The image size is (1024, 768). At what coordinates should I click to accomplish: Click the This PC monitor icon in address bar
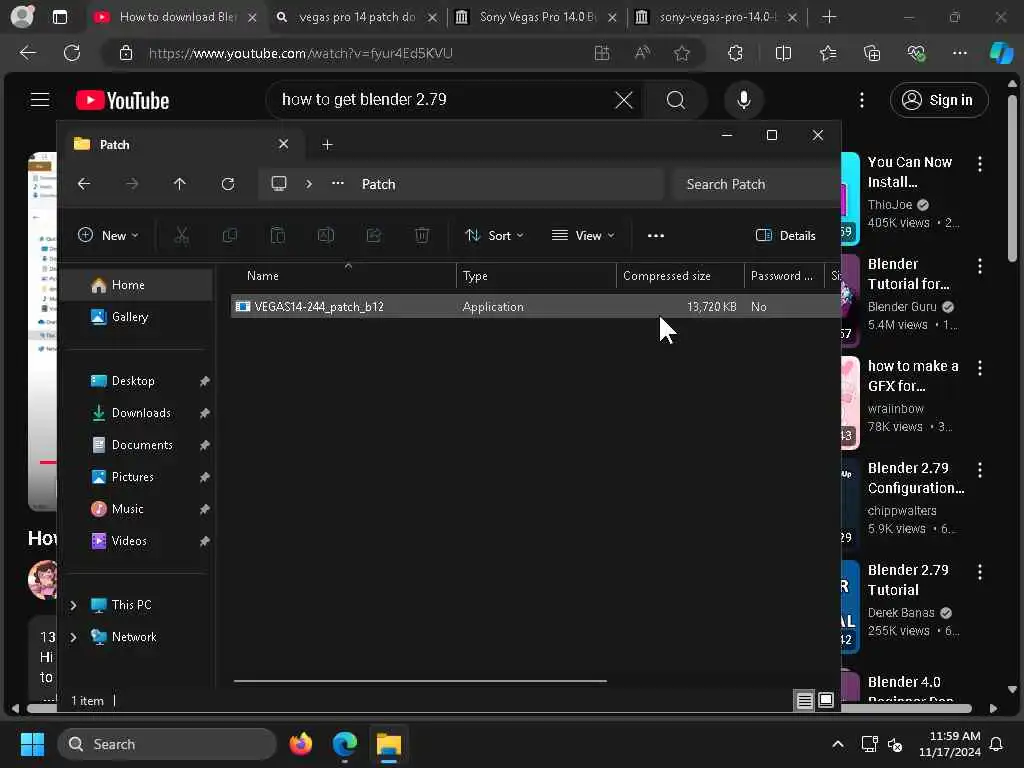tap(279, 184)
